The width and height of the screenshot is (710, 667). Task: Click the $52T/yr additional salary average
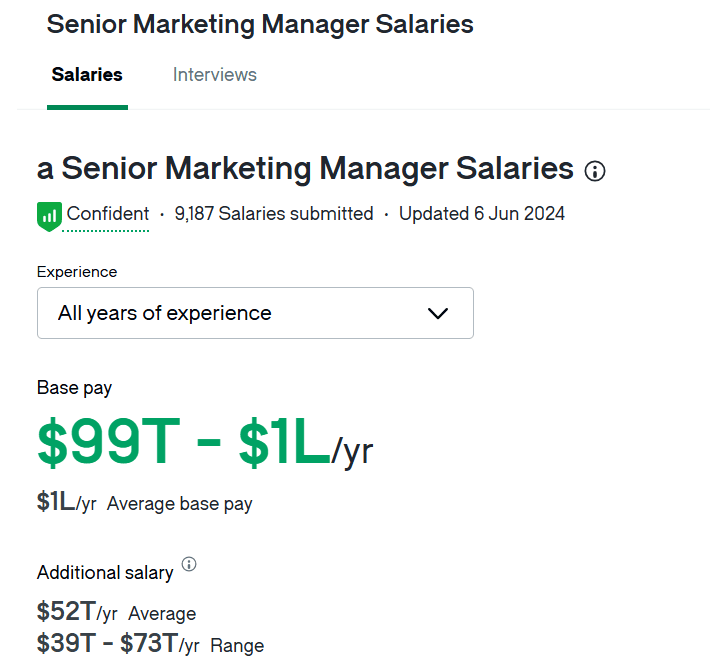pos(77,612)
